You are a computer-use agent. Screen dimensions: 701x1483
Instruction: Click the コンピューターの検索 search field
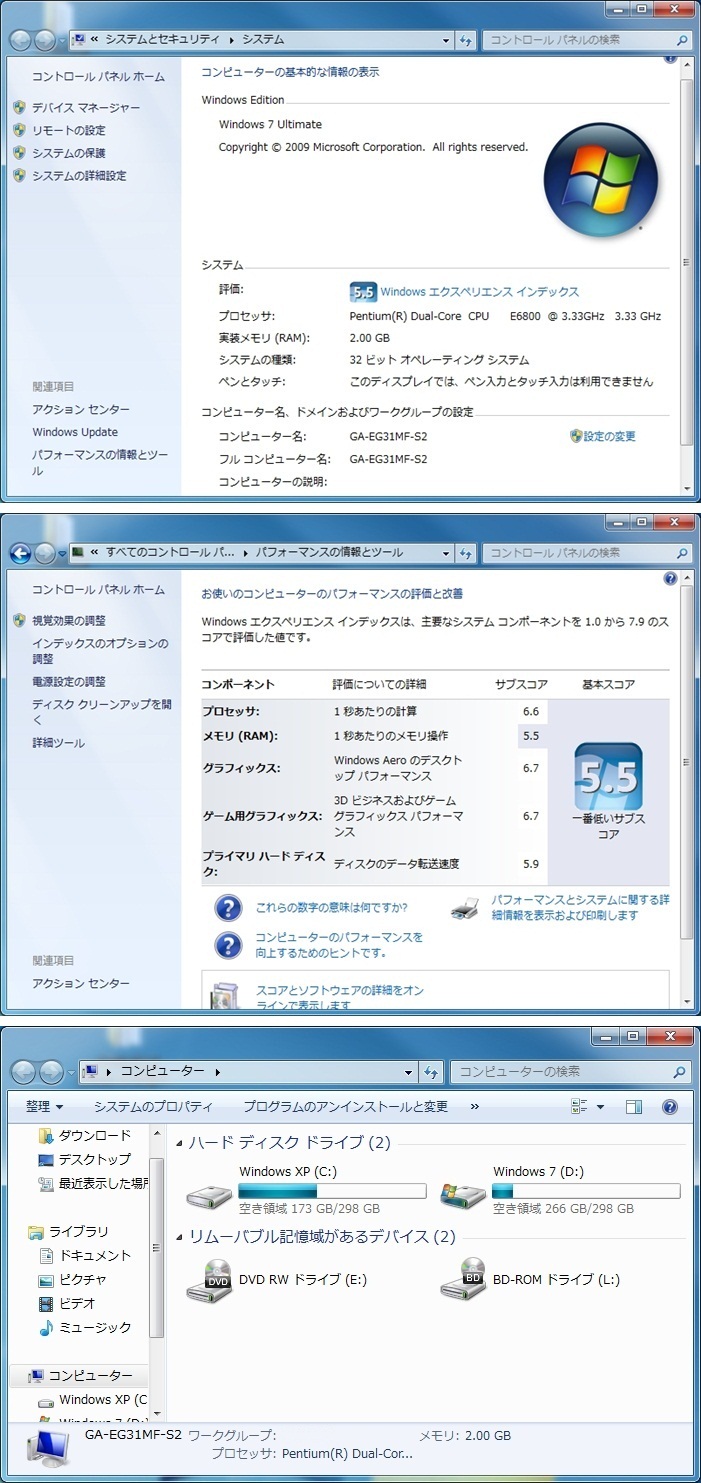560,1072
